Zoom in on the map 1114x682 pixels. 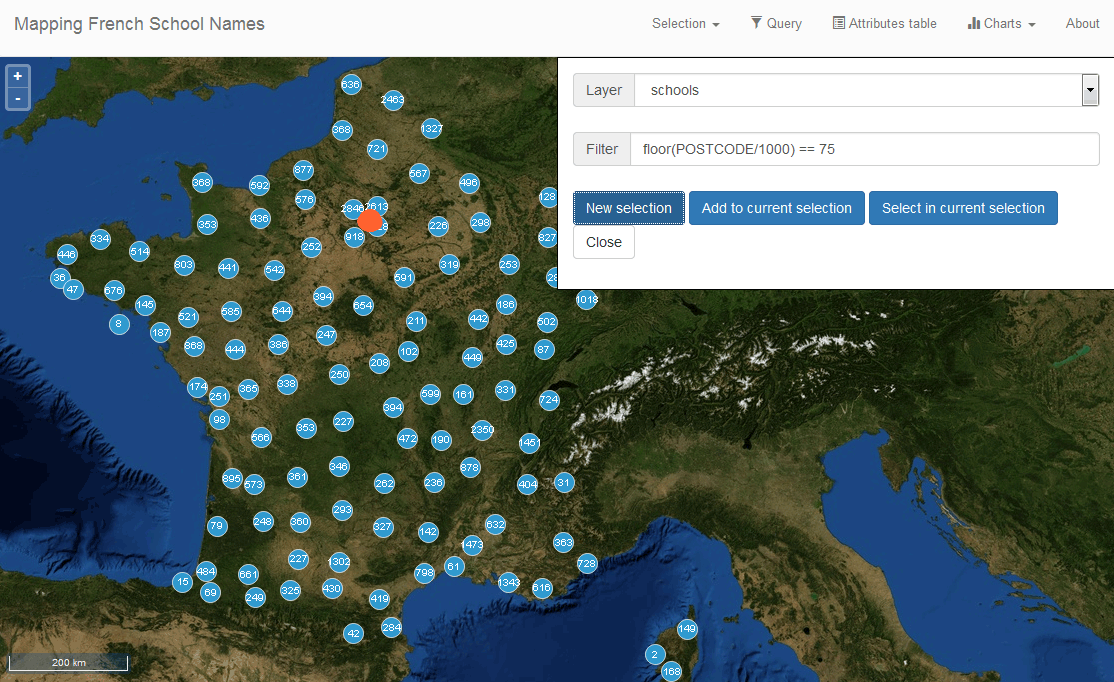18,76
